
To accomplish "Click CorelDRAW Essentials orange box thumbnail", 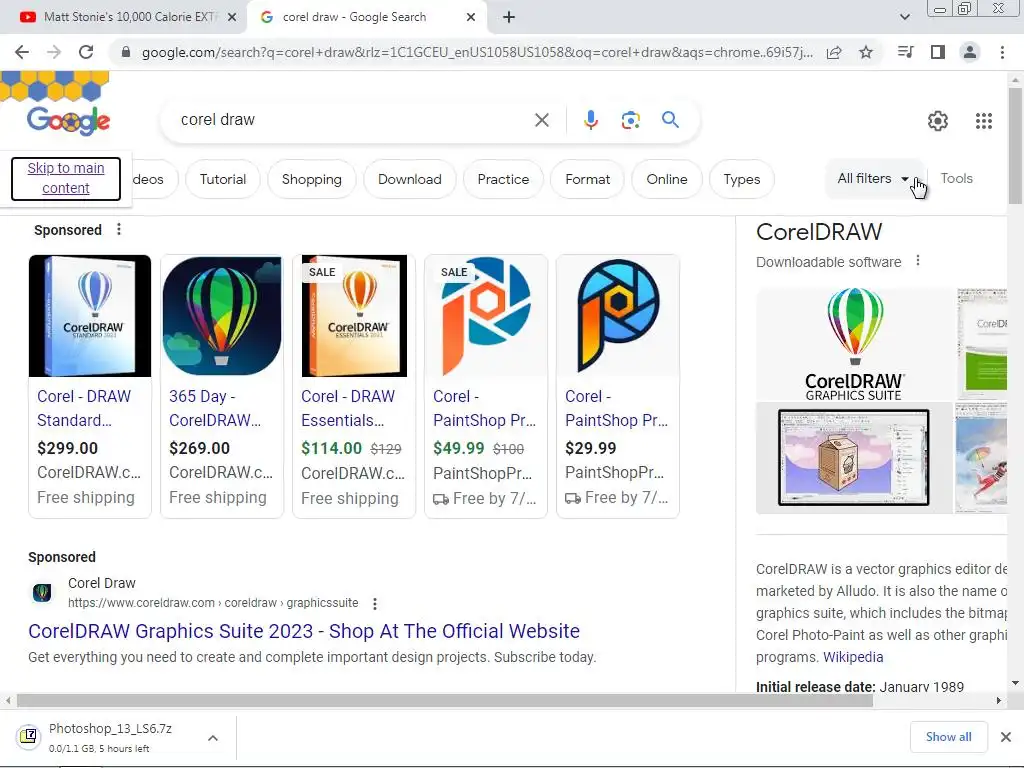I will (354, 316).
